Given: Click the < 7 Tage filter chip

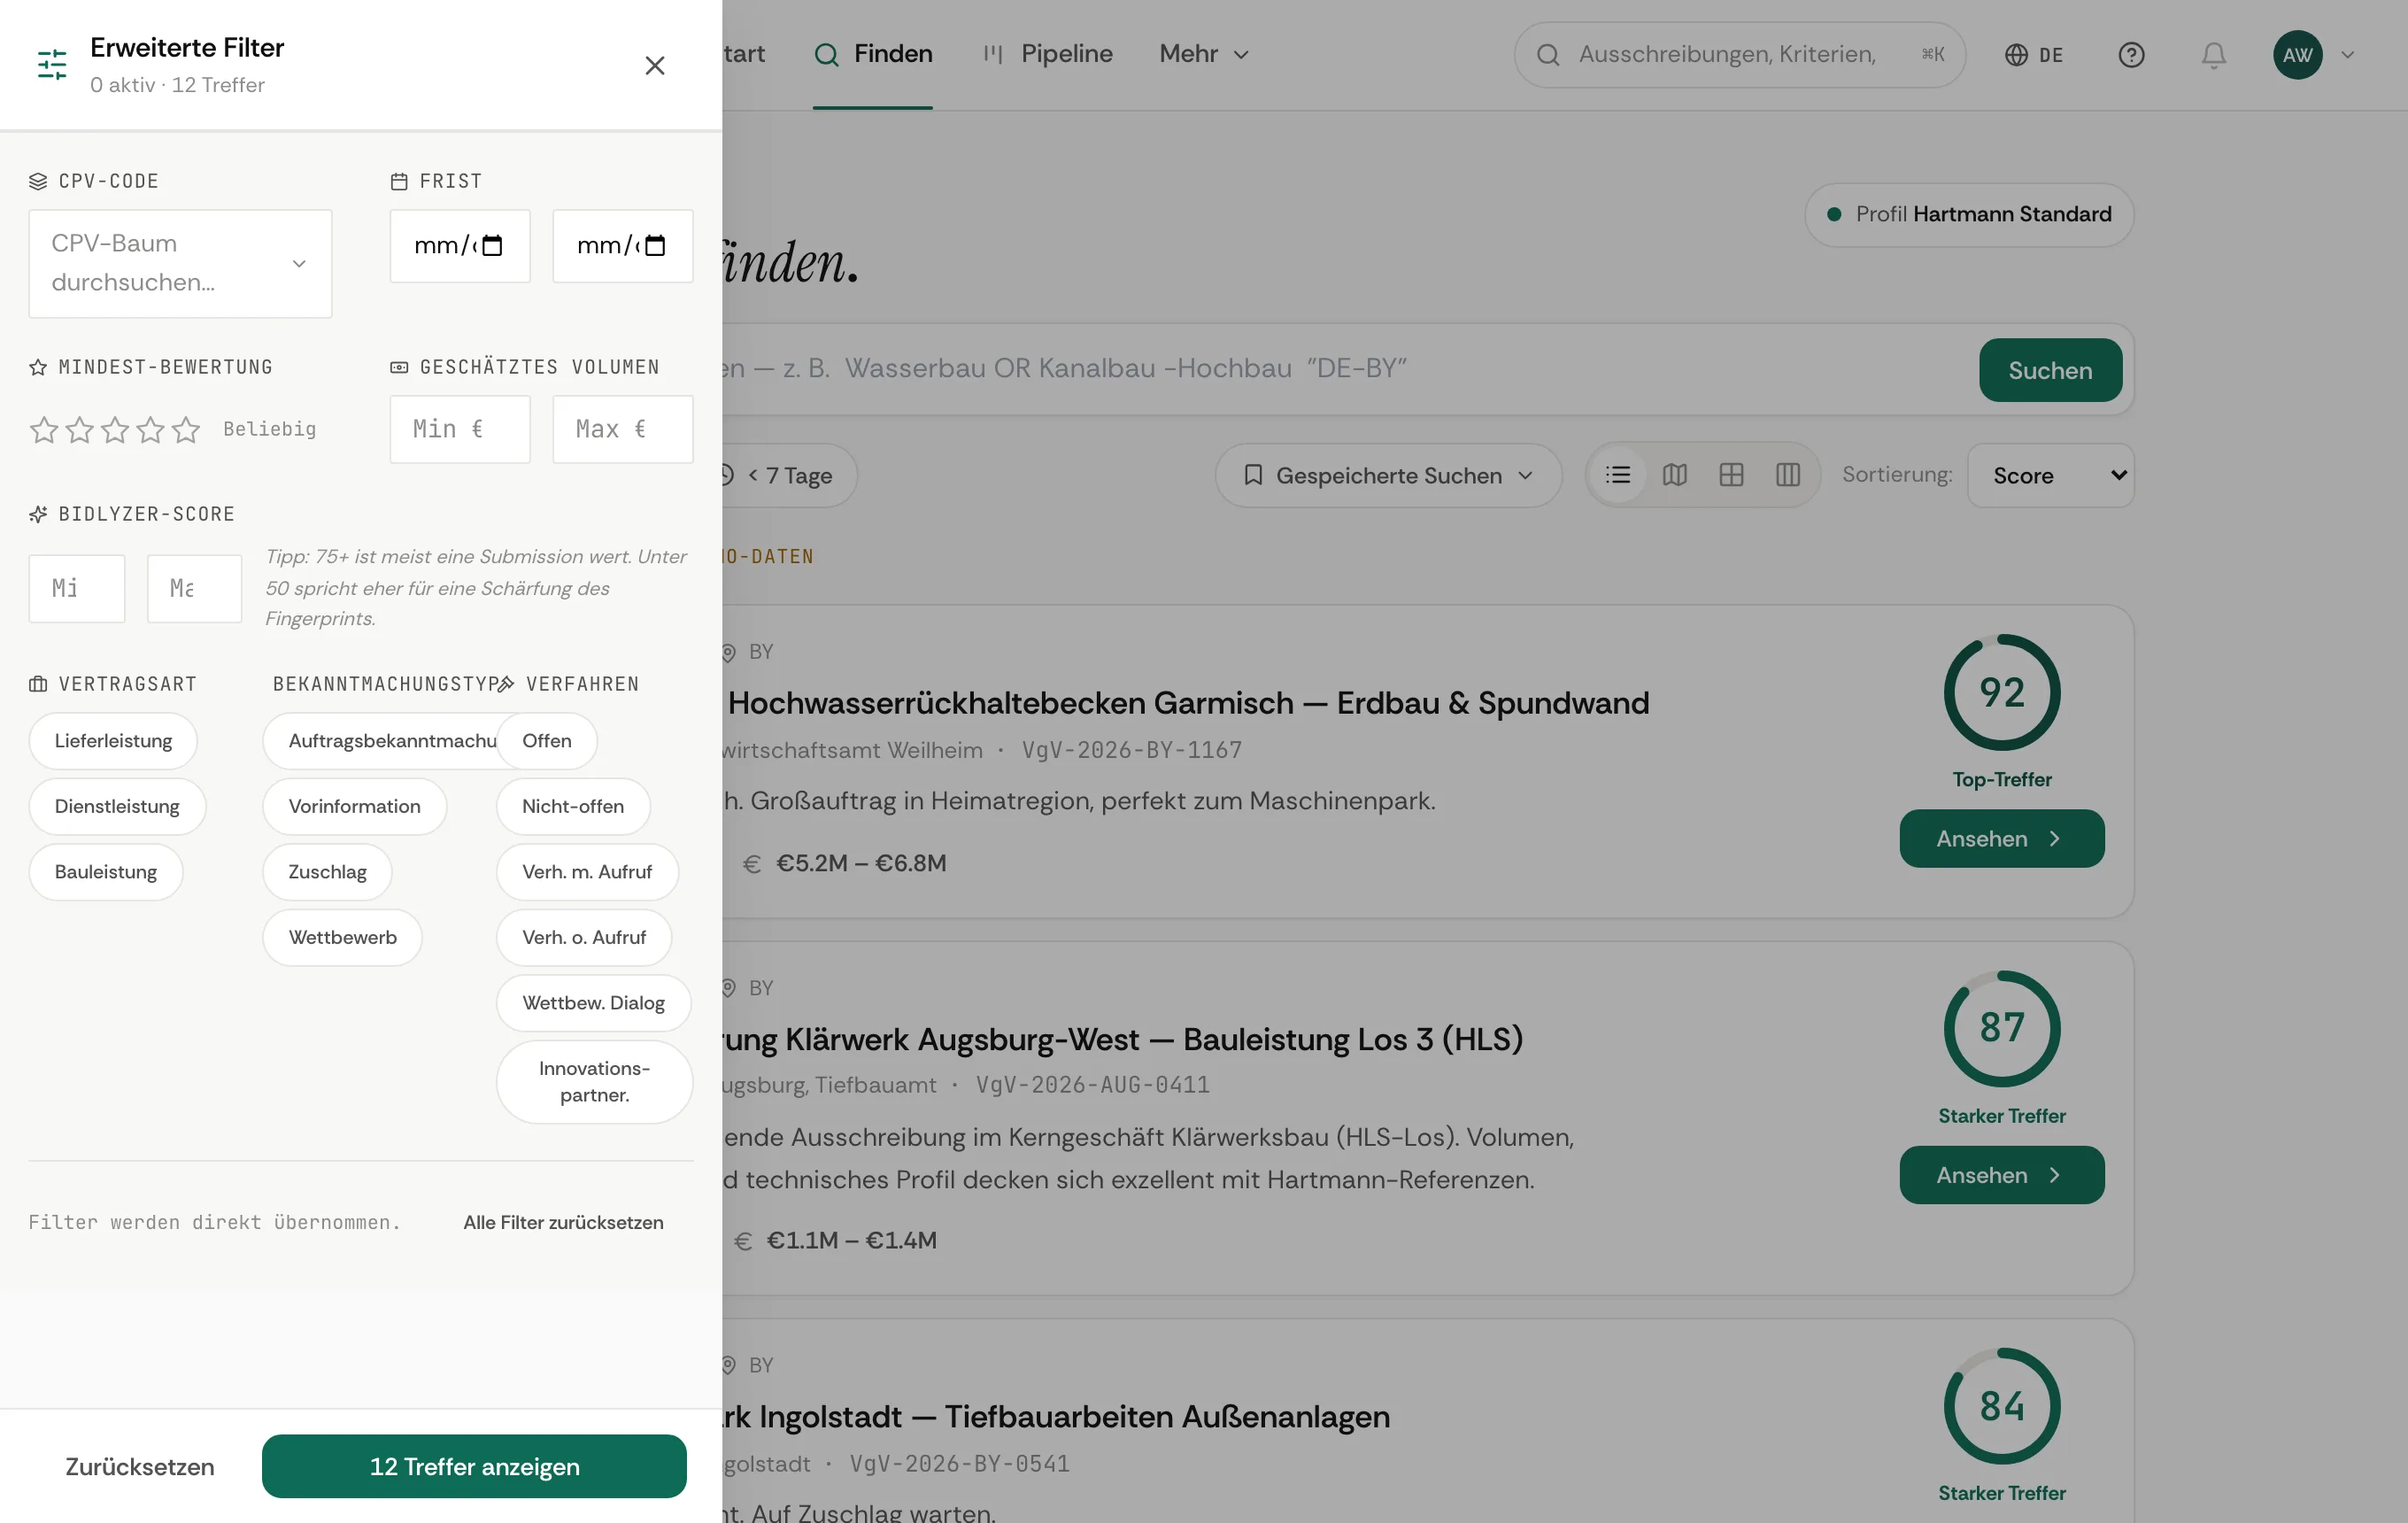Looking at the screenshot, I should click(x=788, y=476).
